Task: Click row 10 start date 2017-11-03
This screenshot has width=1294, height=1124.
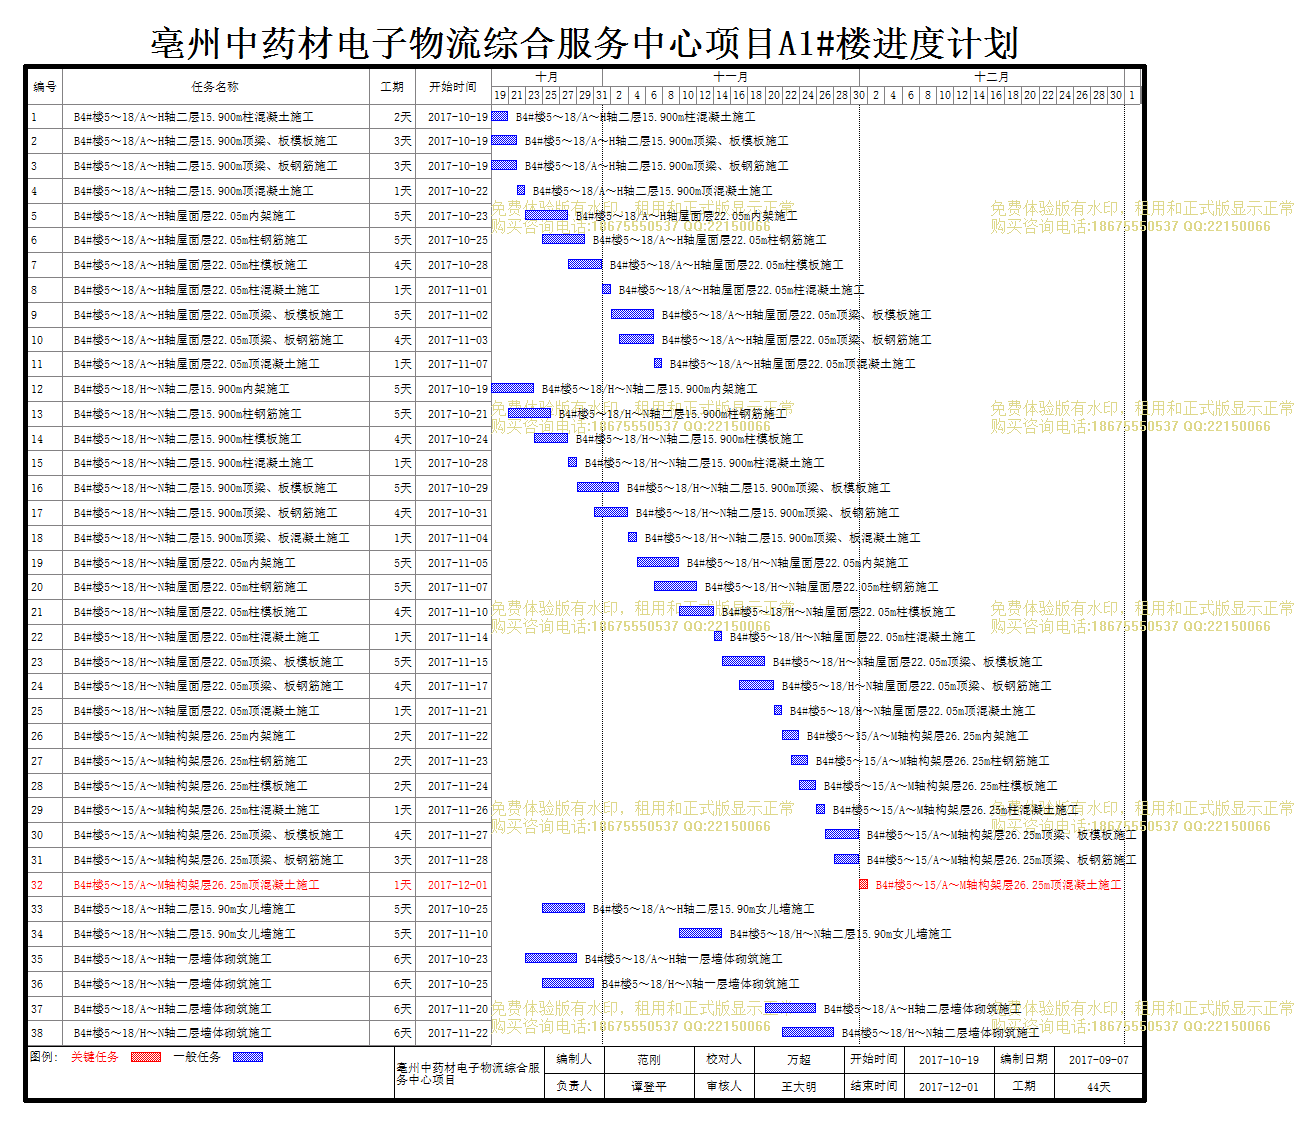Action: click(x=458, y=340)
